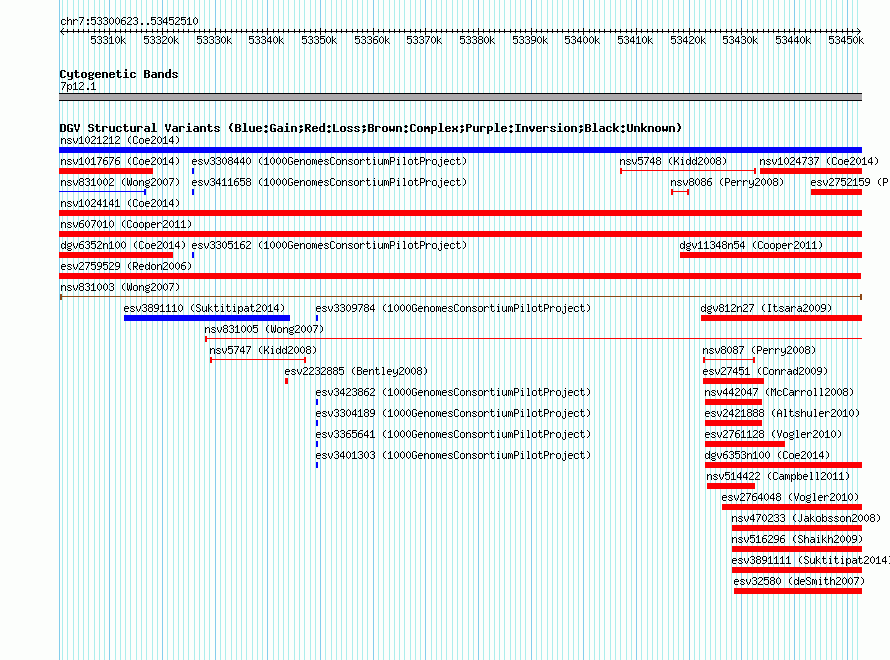Image resolution: width=890 pixels, height=660 pixels.
Task: Select the red nsv8086 interval marker
Action: 680,192
